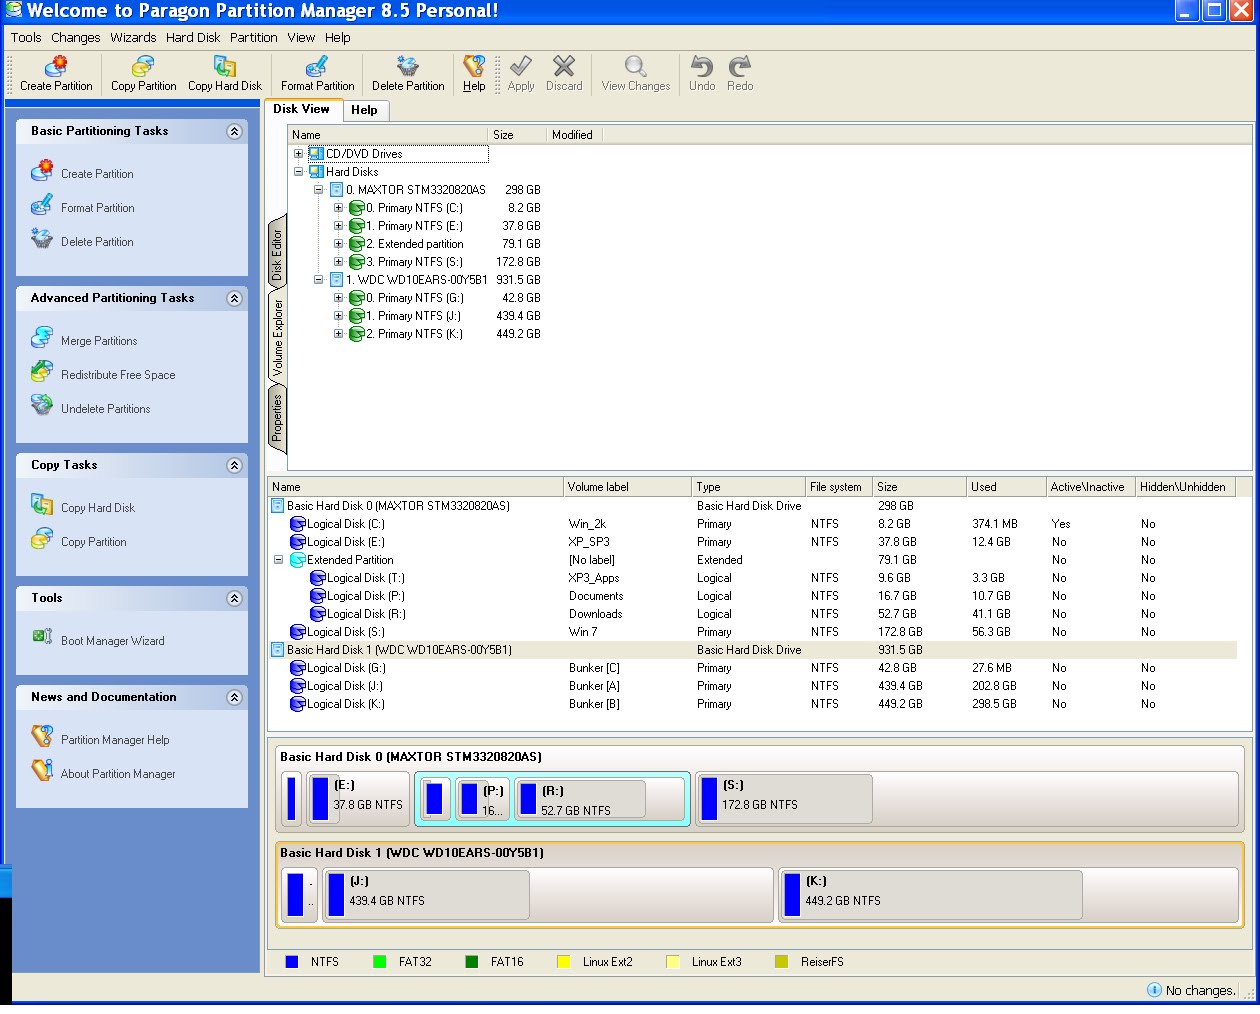
Task: Click the CD/DVD Drives tree icon
Action: click(316, 154)
